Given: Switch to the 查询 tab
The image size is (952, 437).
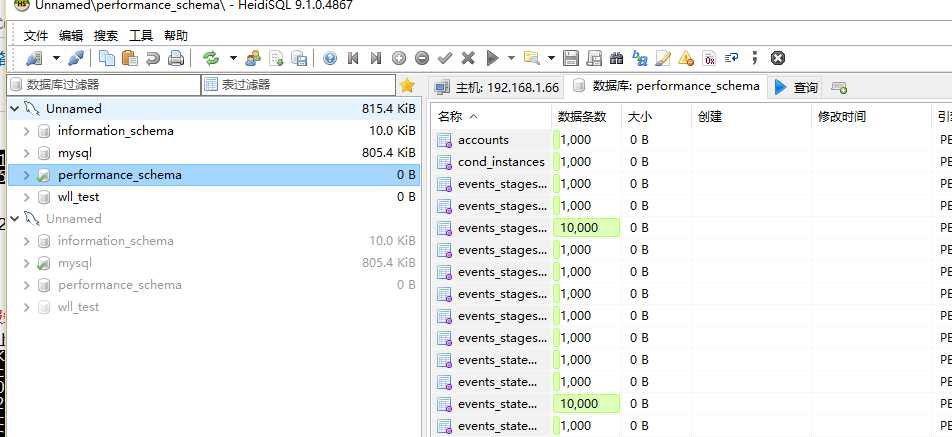Looking at the screenshot, I should pos(797,87).
